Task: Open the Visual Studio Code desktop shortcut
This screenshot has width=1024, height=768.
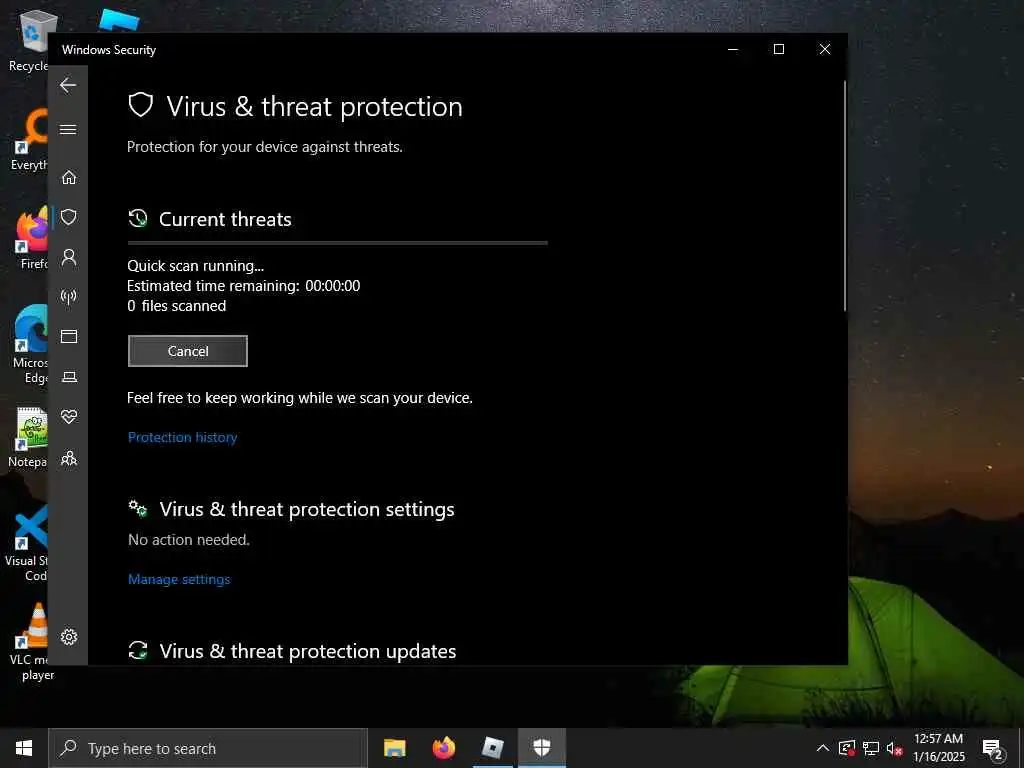Action: [x=27, y=543]
